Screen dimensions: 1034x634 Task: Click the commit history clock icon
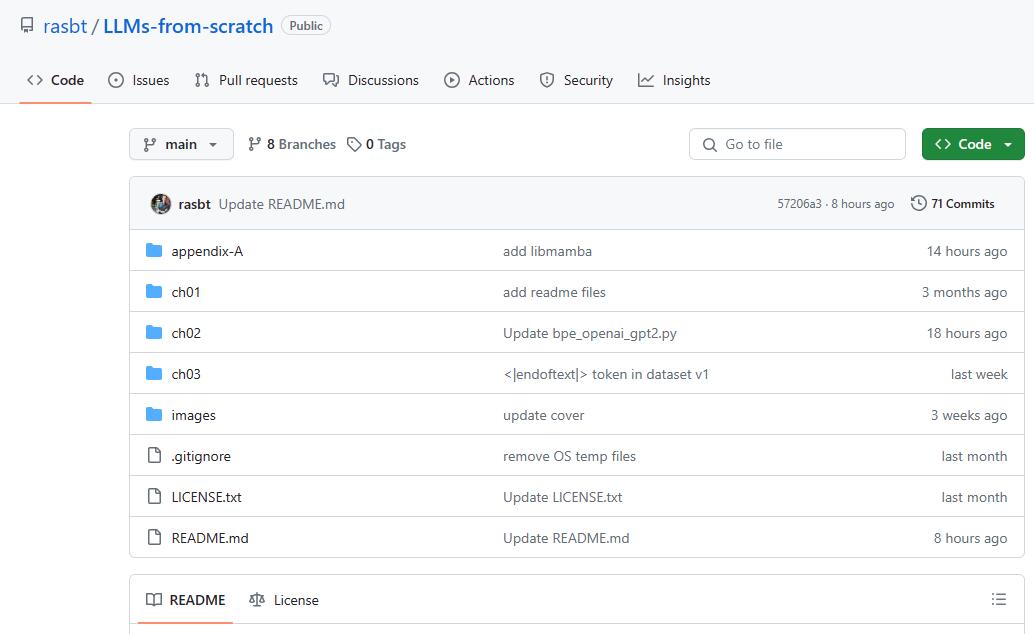[918, 203]
